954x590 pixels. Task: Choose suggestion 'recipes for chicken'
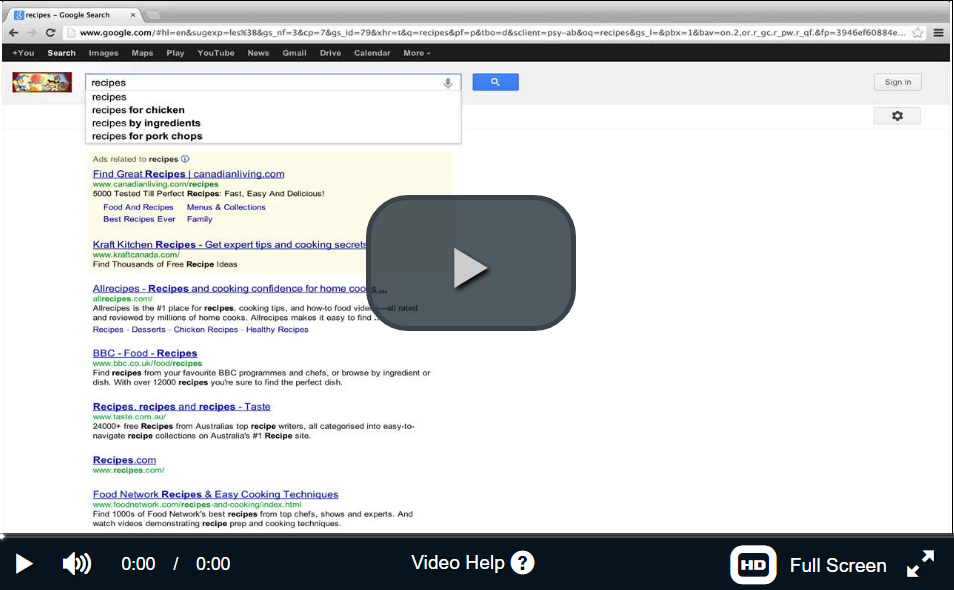(273, 110)
